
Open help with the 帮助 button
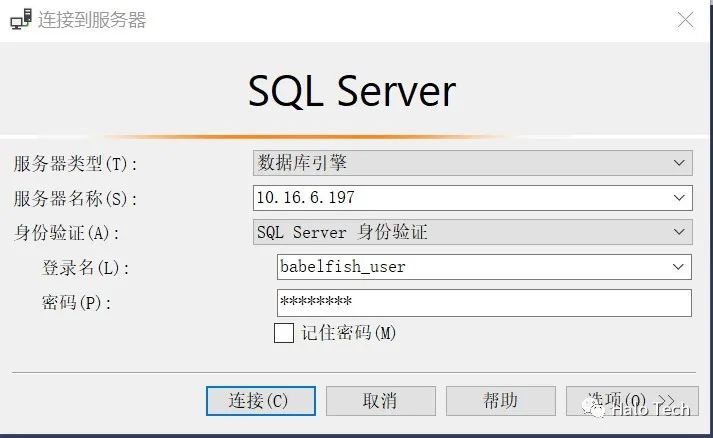click(x=501, y=401)
